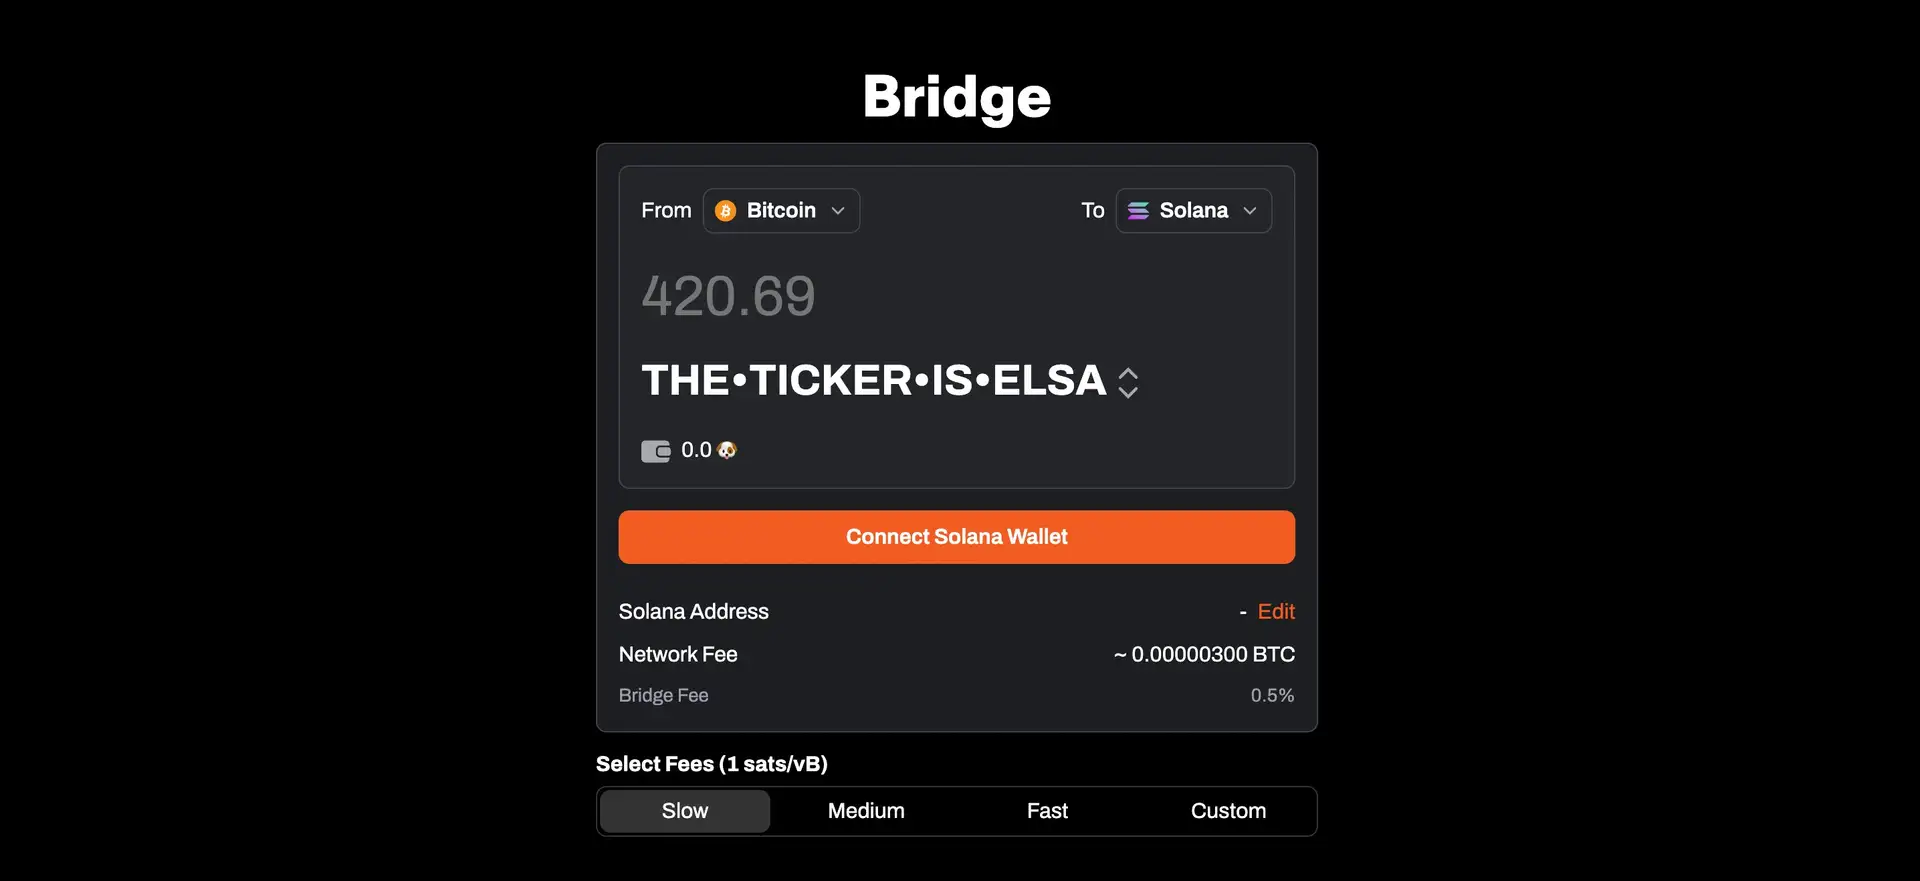
Task: Click the Solana Address label
Action: pyautogui.click(x=693, y=612)
